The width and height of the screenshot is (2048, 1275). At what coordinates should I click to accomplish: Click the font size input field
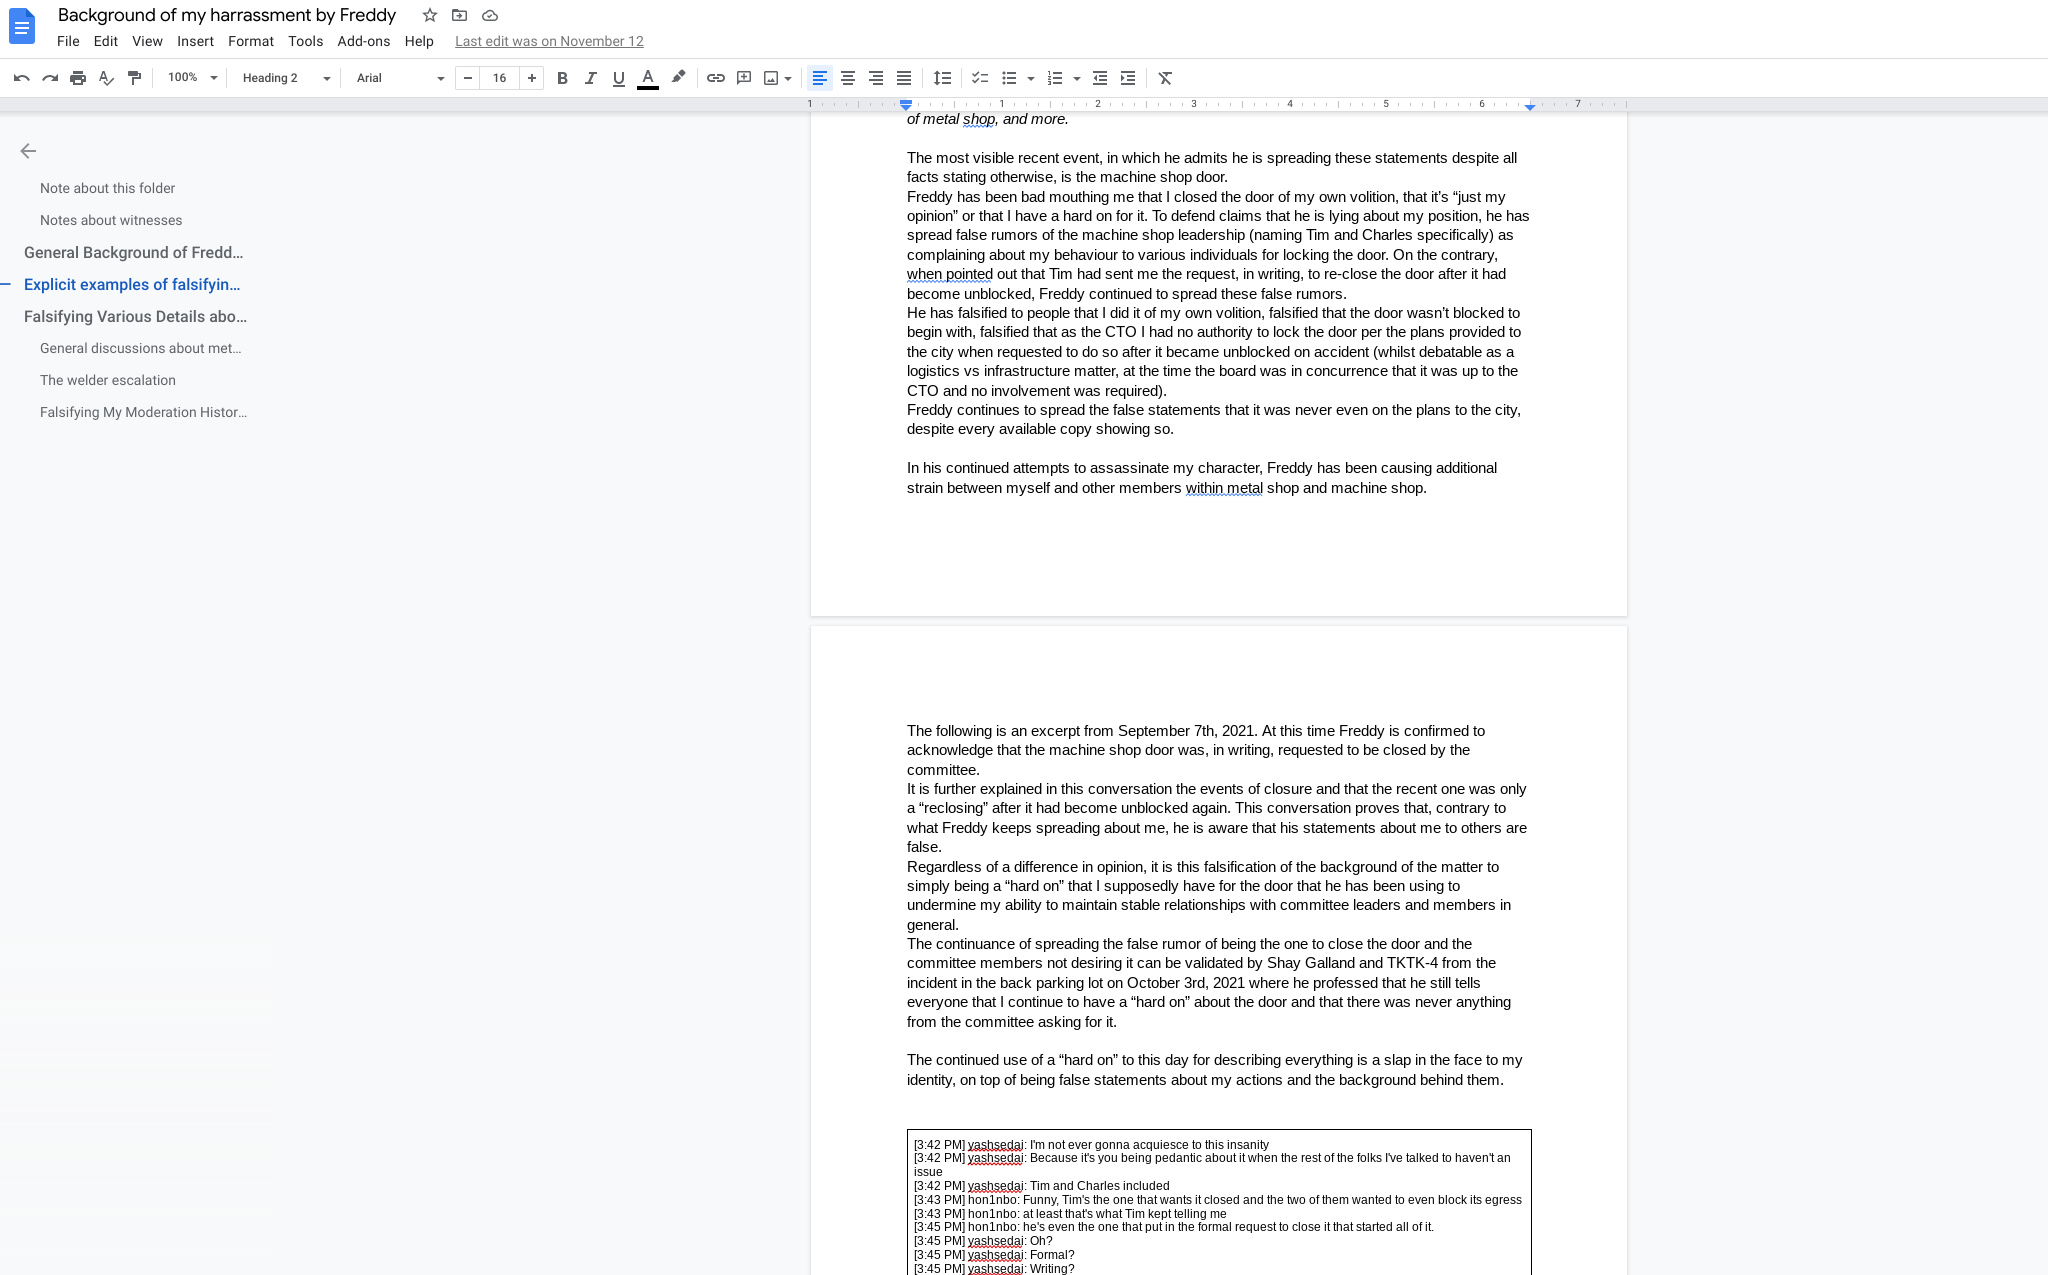coord(499,78)
